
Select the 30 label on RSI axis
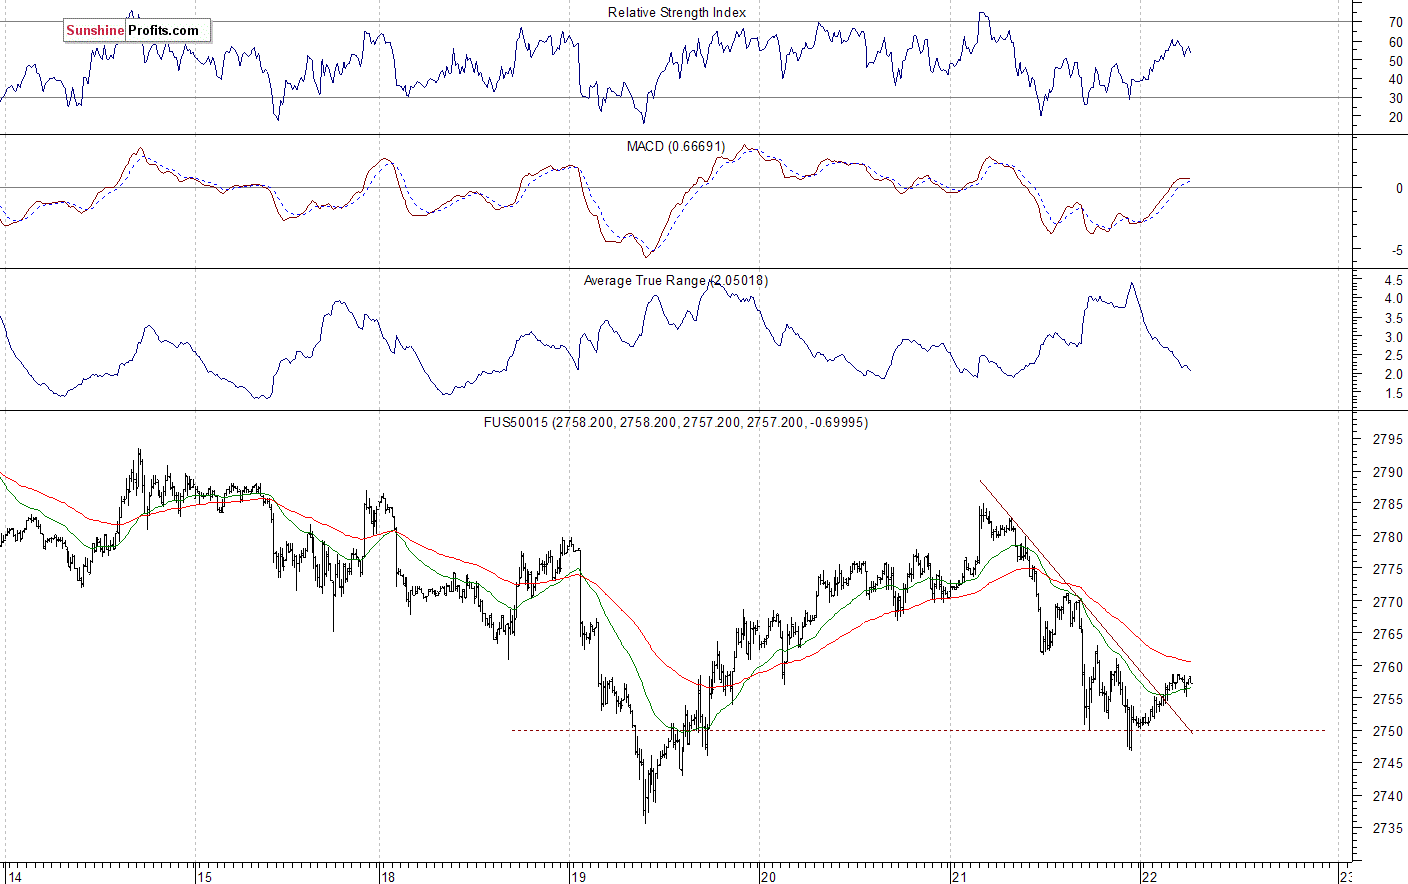coord(1395,98)
